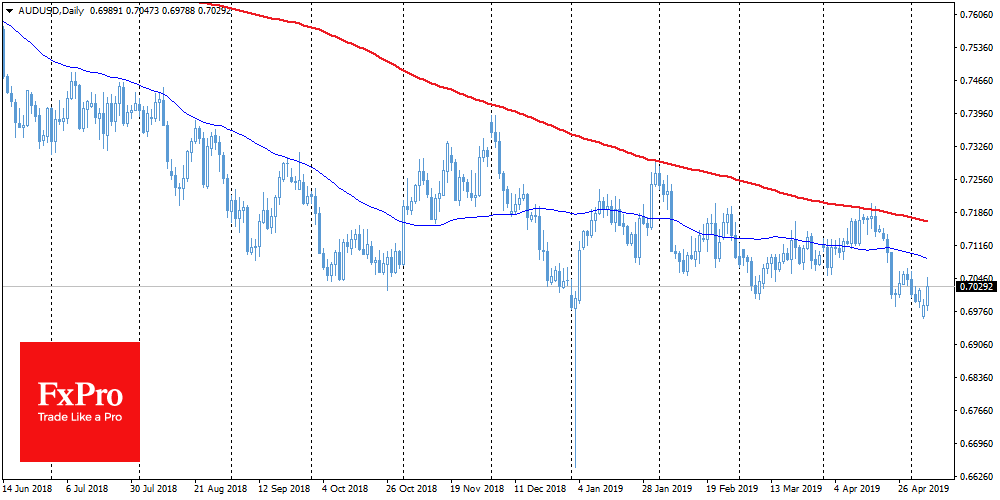Click the 0.69060 price axis label
This screenshot has height=500, width=1000.
(x=977, y=345)
